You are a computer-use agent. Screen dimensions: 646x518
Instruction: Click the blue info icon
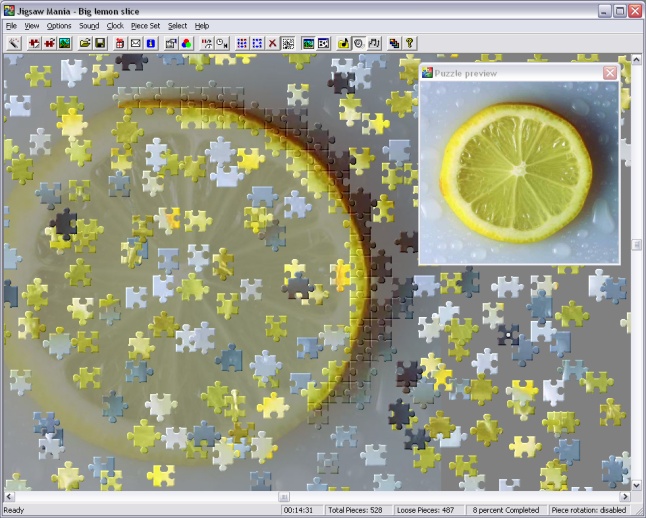click(x=150, y=43)
